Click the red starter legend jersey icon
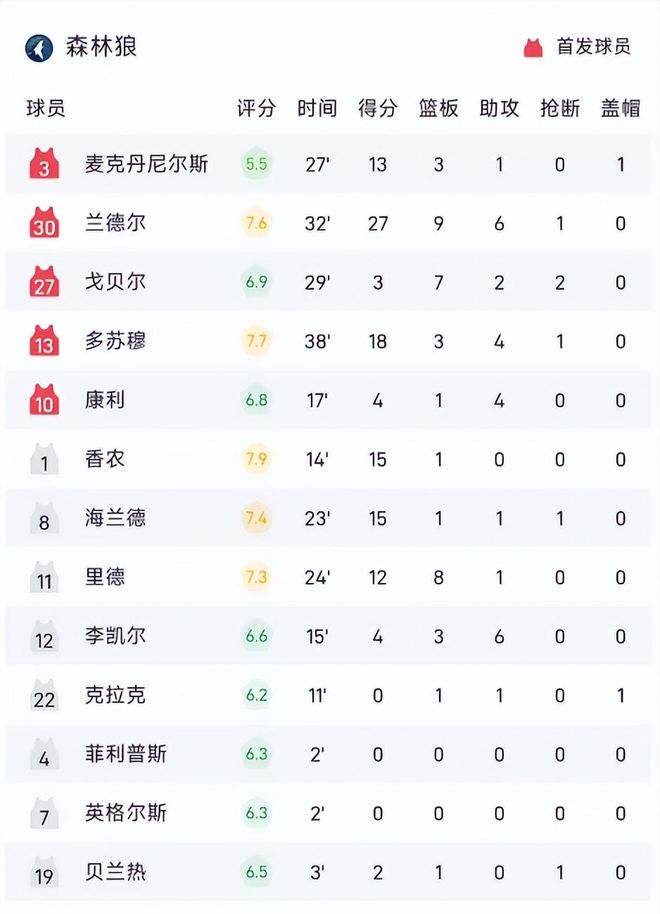The image size is (660, 914). [x=534, y=47]
